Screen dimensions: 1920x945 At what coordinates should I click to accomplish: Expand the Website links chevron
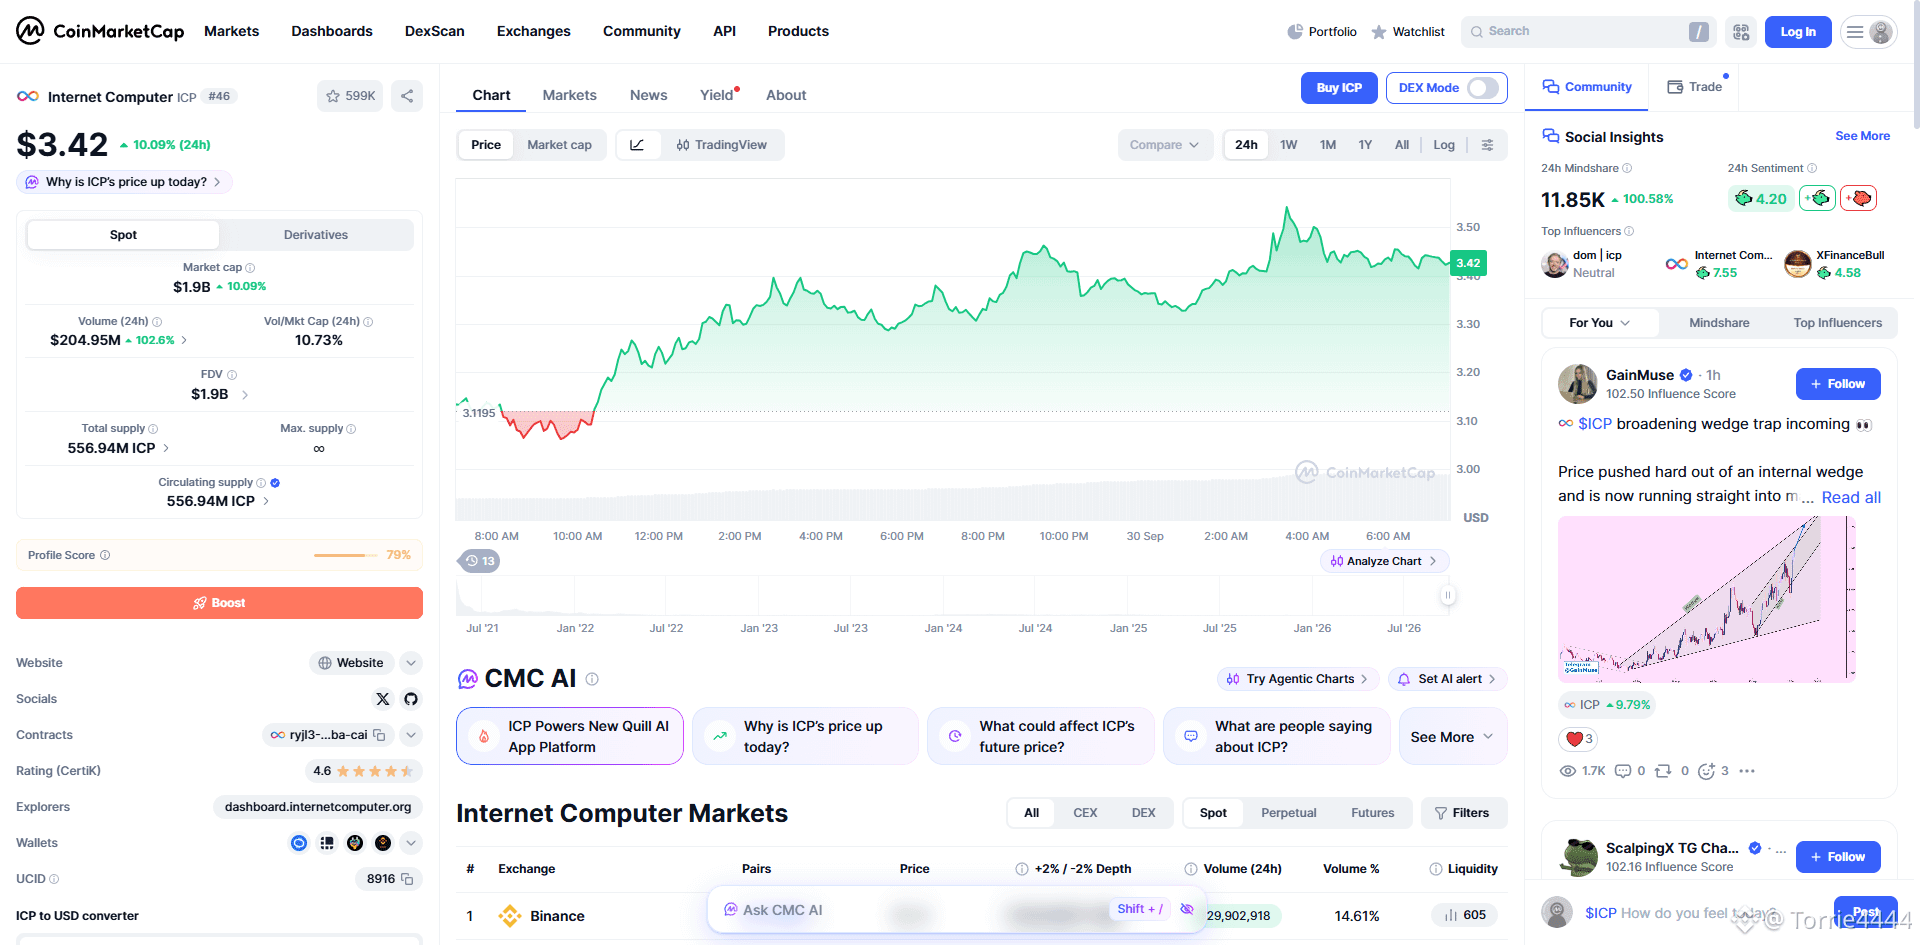(411, 663)
